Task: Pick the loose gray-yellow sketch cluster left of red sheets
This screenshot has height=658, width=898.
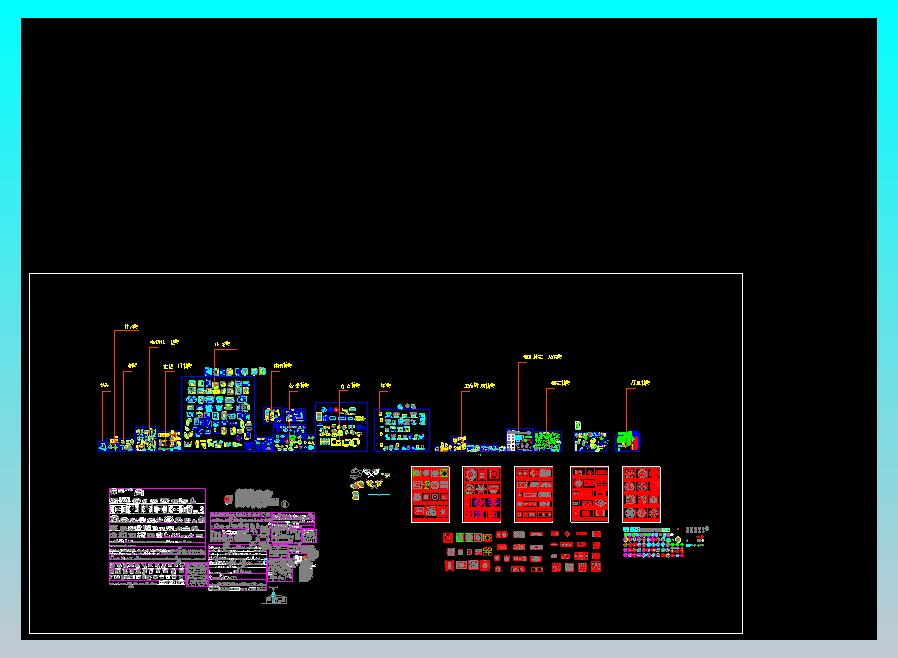Action: click(370, 483)
